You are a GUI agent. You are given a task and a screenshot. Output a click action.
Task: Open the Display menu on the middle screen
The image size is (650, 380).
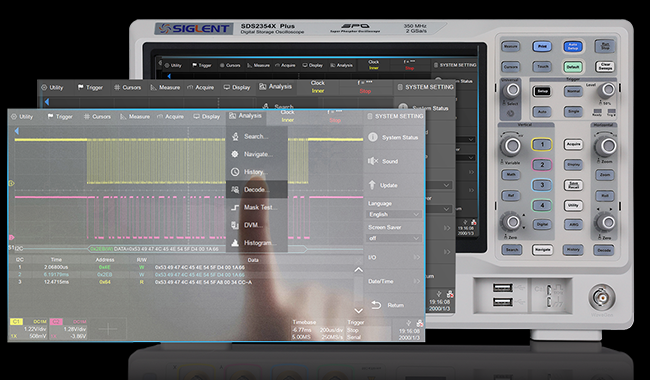(x=237, y=87)
